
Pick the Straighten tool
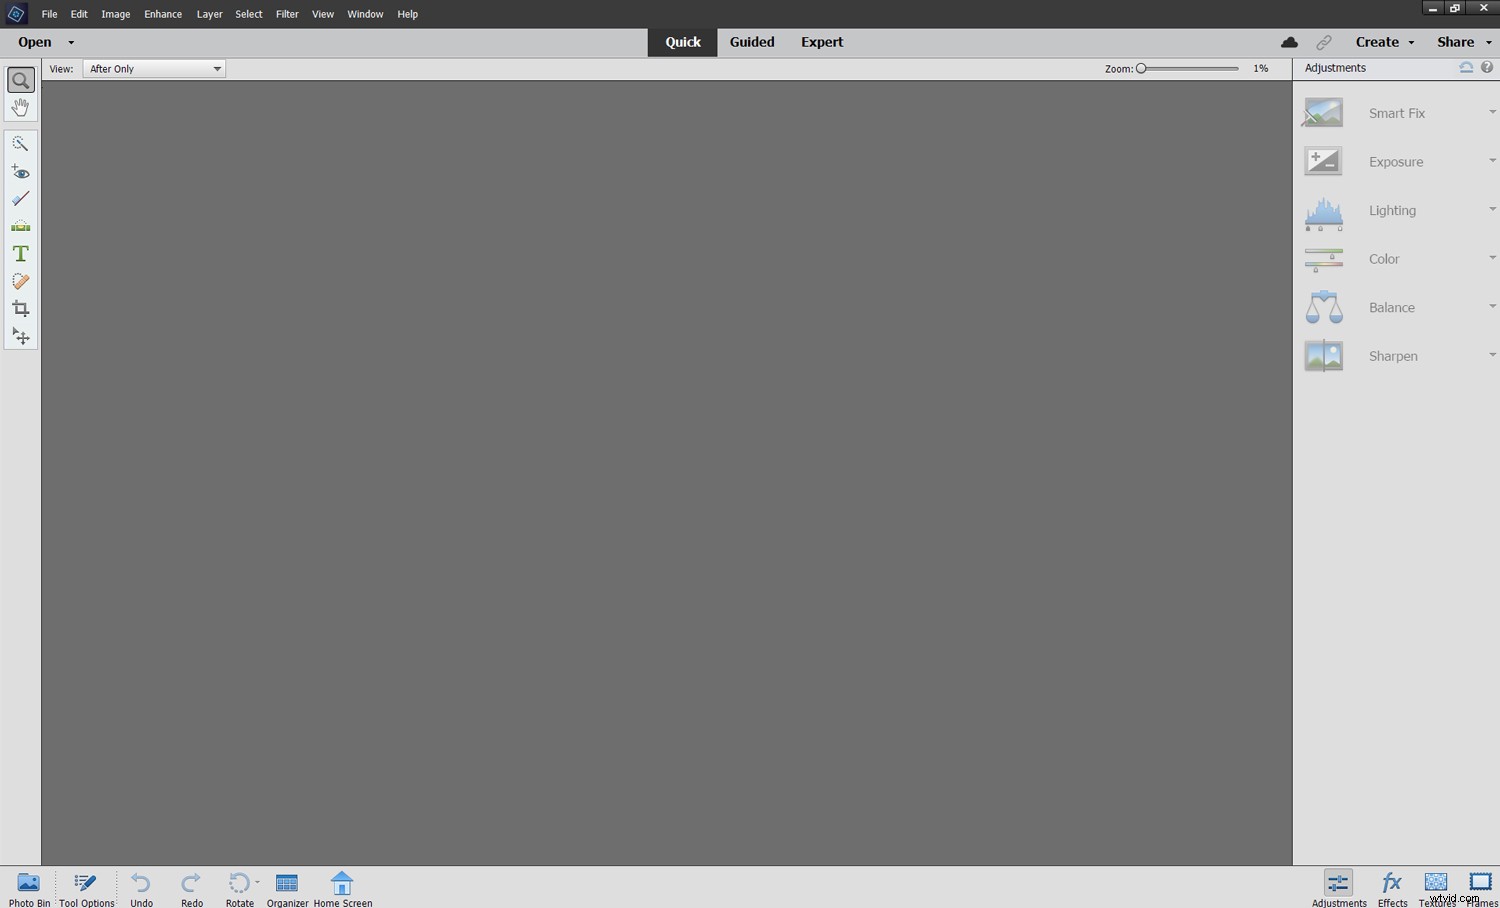[20, 226]
